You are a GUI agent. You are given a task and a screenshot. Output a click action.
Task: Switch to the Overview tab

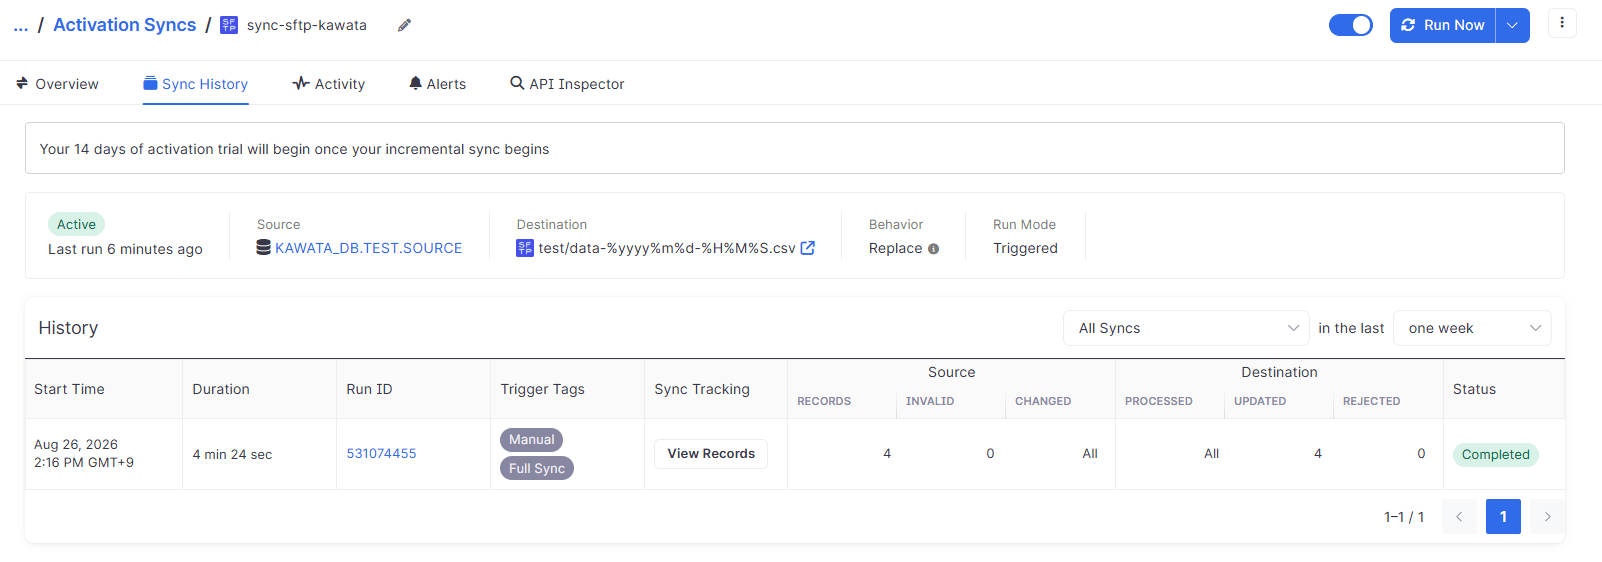(57, 84)
